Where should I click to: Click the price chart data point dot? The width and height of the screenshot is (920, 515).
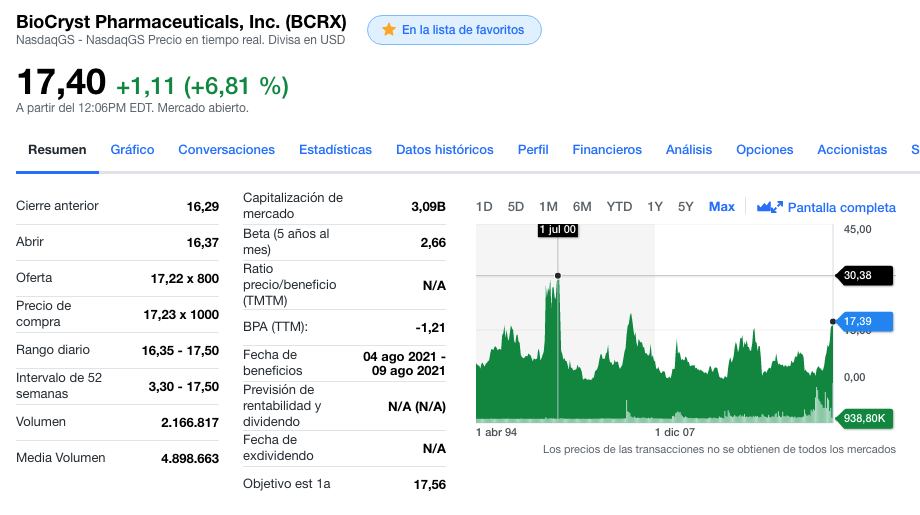[x=558, y=275]
